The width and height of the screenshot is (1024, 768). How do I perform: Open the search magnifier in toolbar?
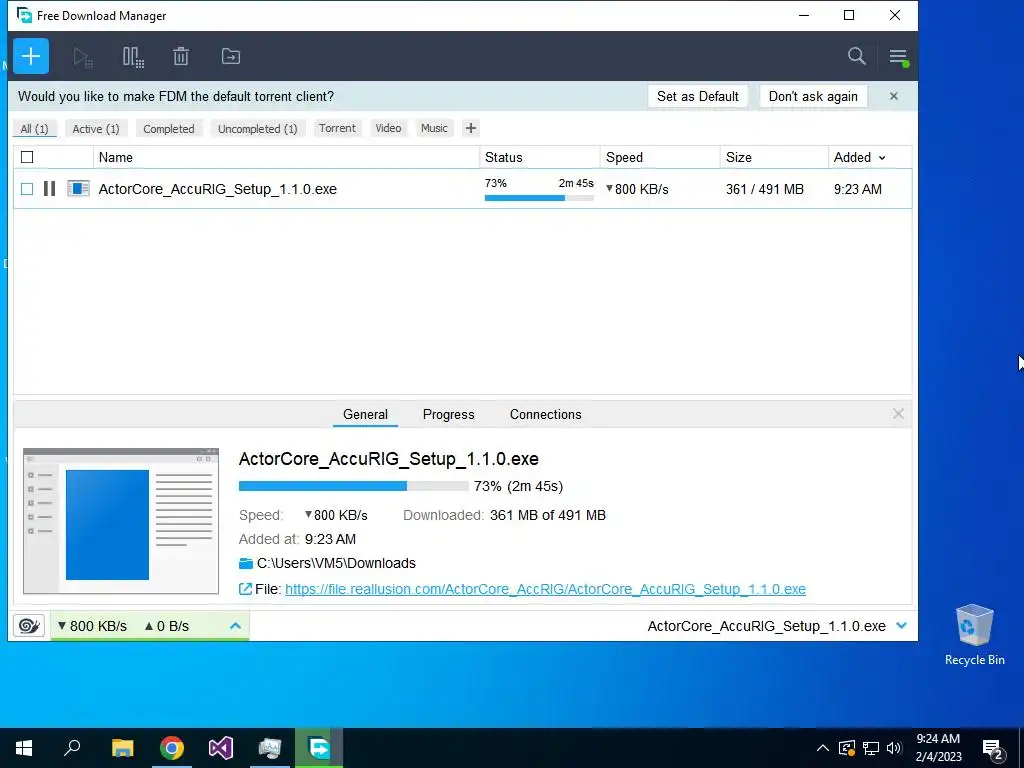coord(857,56)
